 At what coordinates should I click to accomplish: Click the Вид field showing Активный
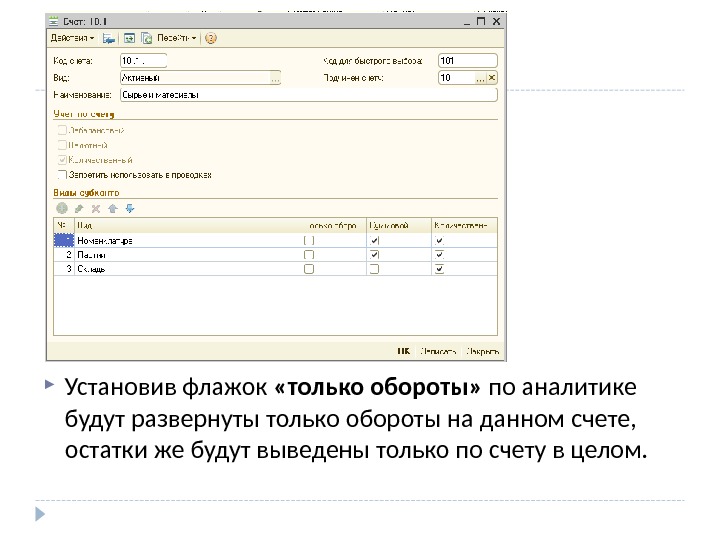tap(195, 78)
